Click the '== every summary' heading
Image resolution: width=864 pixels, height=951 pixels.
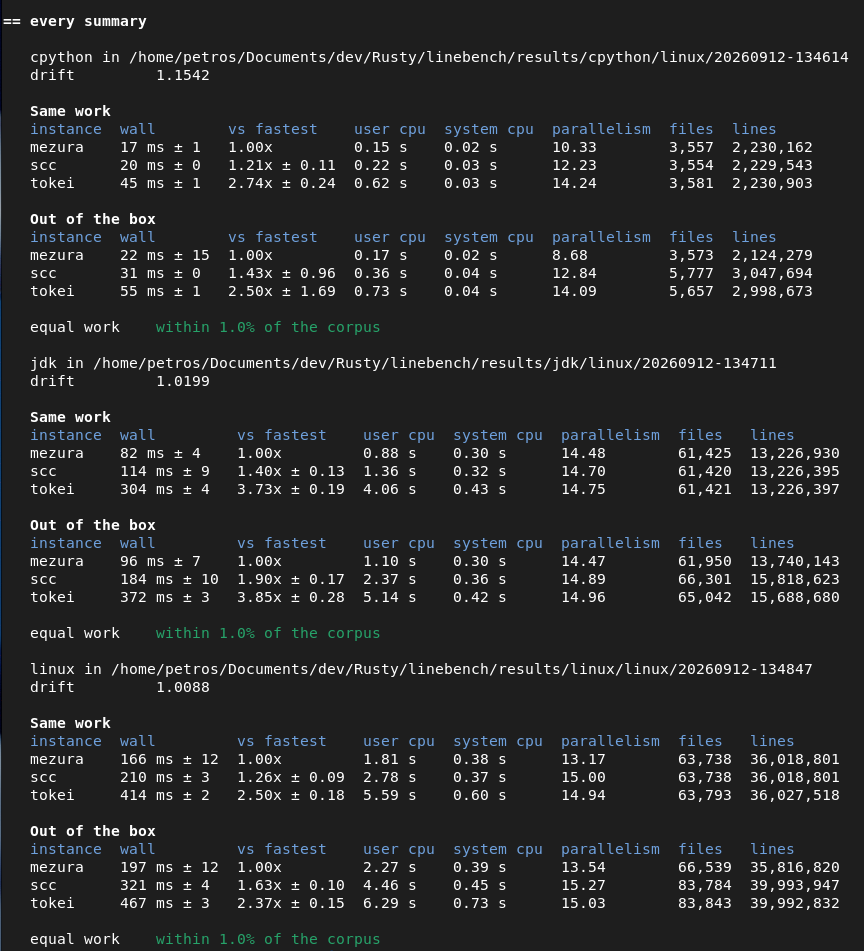75,21
